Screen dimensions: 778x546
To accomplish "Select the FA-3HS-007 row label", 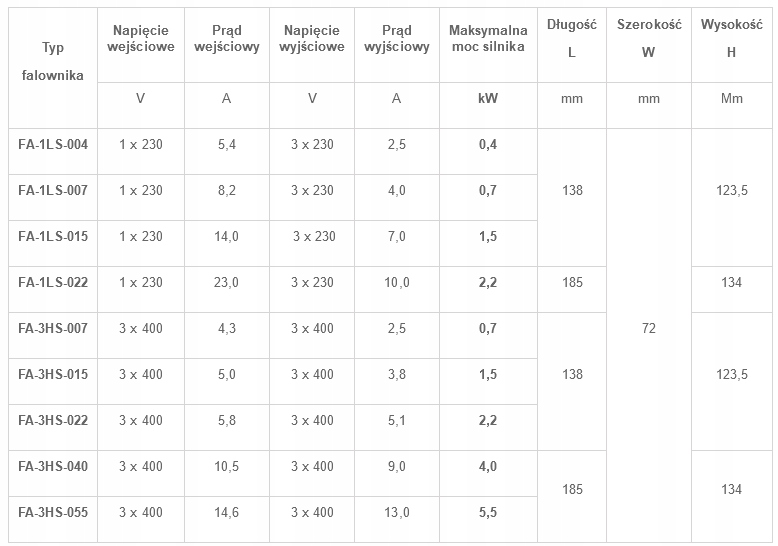I will tap(53, 328).
